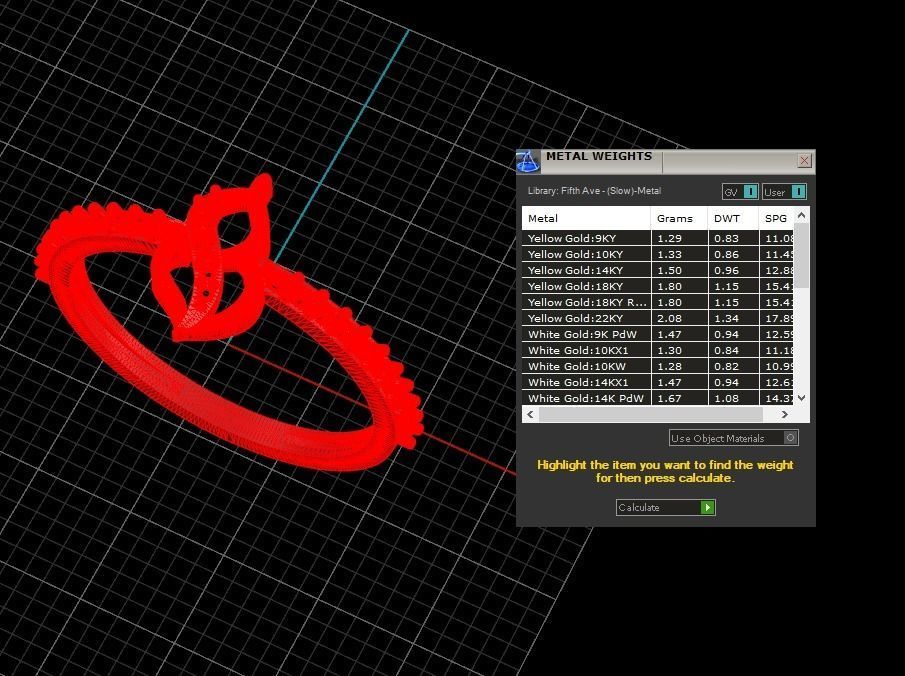Screen dimensions: 905x676
Task: Select the Yellow Gold:18KY R... row
Action: 657,302
